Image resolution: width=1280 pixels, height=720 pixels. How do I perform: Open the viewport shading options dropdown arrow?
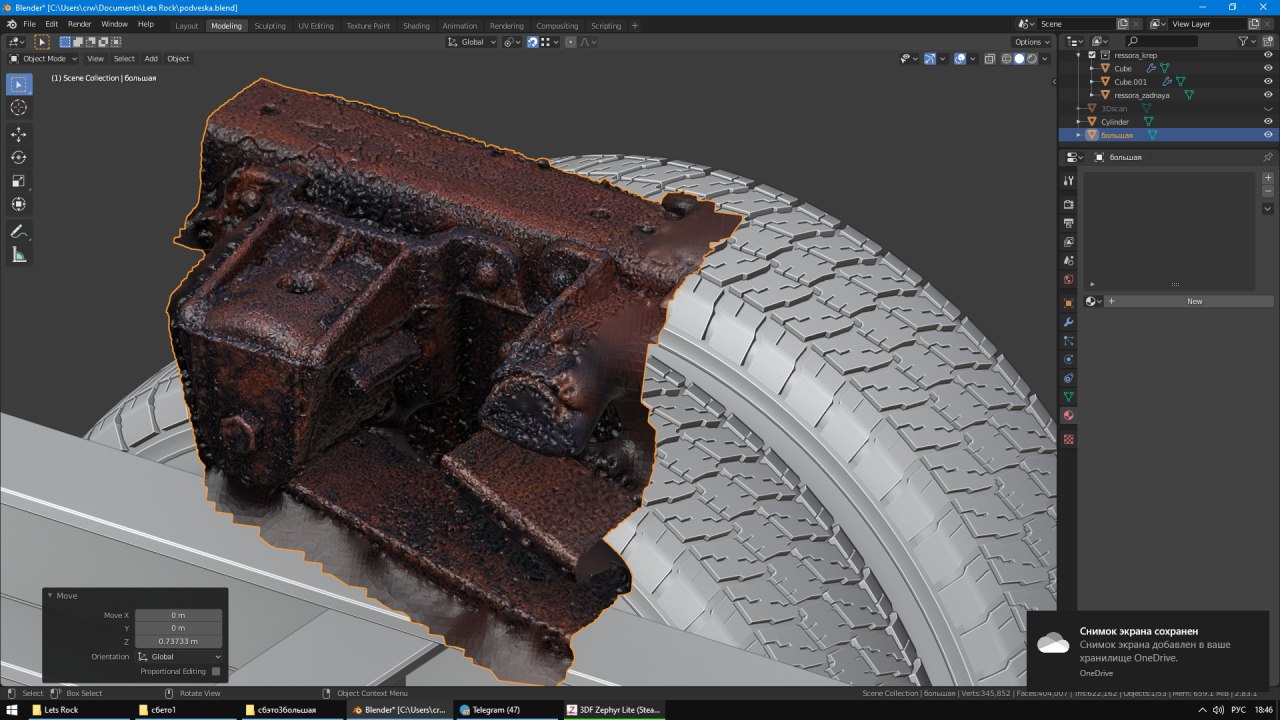[x=1046, y=58]
